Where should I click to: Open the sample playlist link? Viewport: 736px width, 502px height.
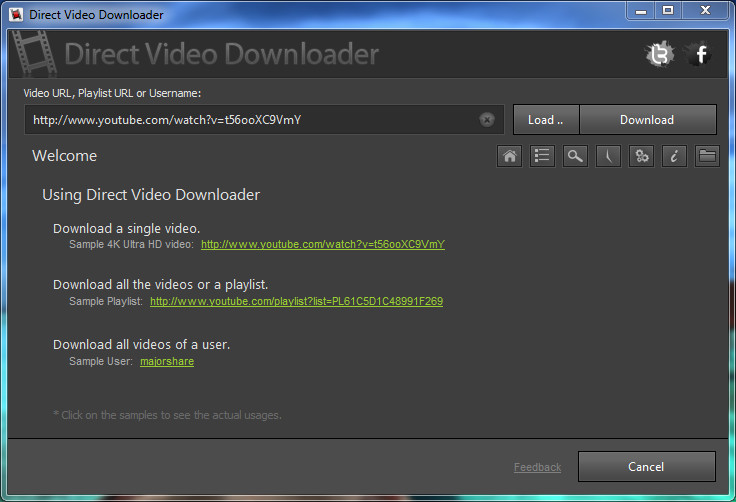tap(296, 301)
